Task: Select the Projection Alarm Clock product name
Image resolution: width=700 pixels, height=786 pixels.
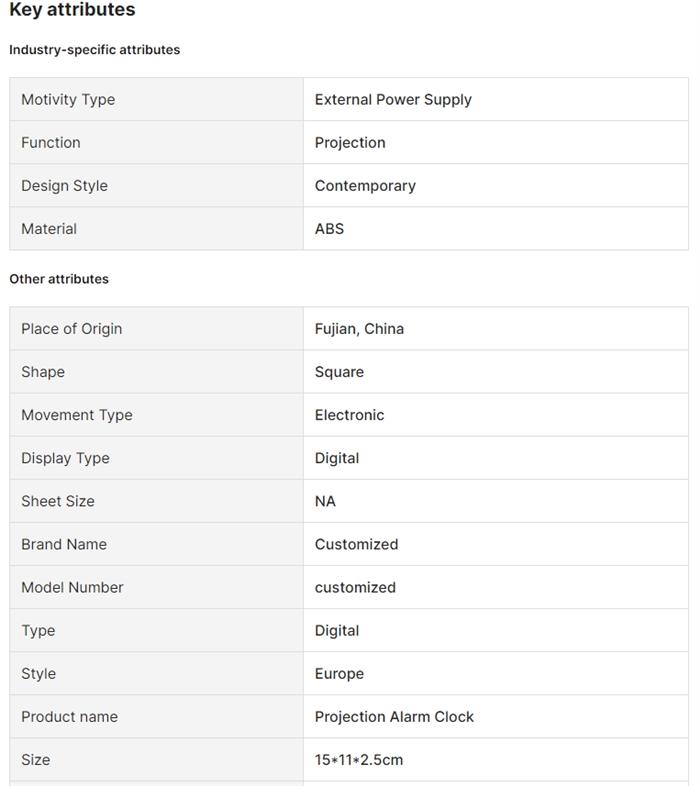Action: (x=394, y=716)
